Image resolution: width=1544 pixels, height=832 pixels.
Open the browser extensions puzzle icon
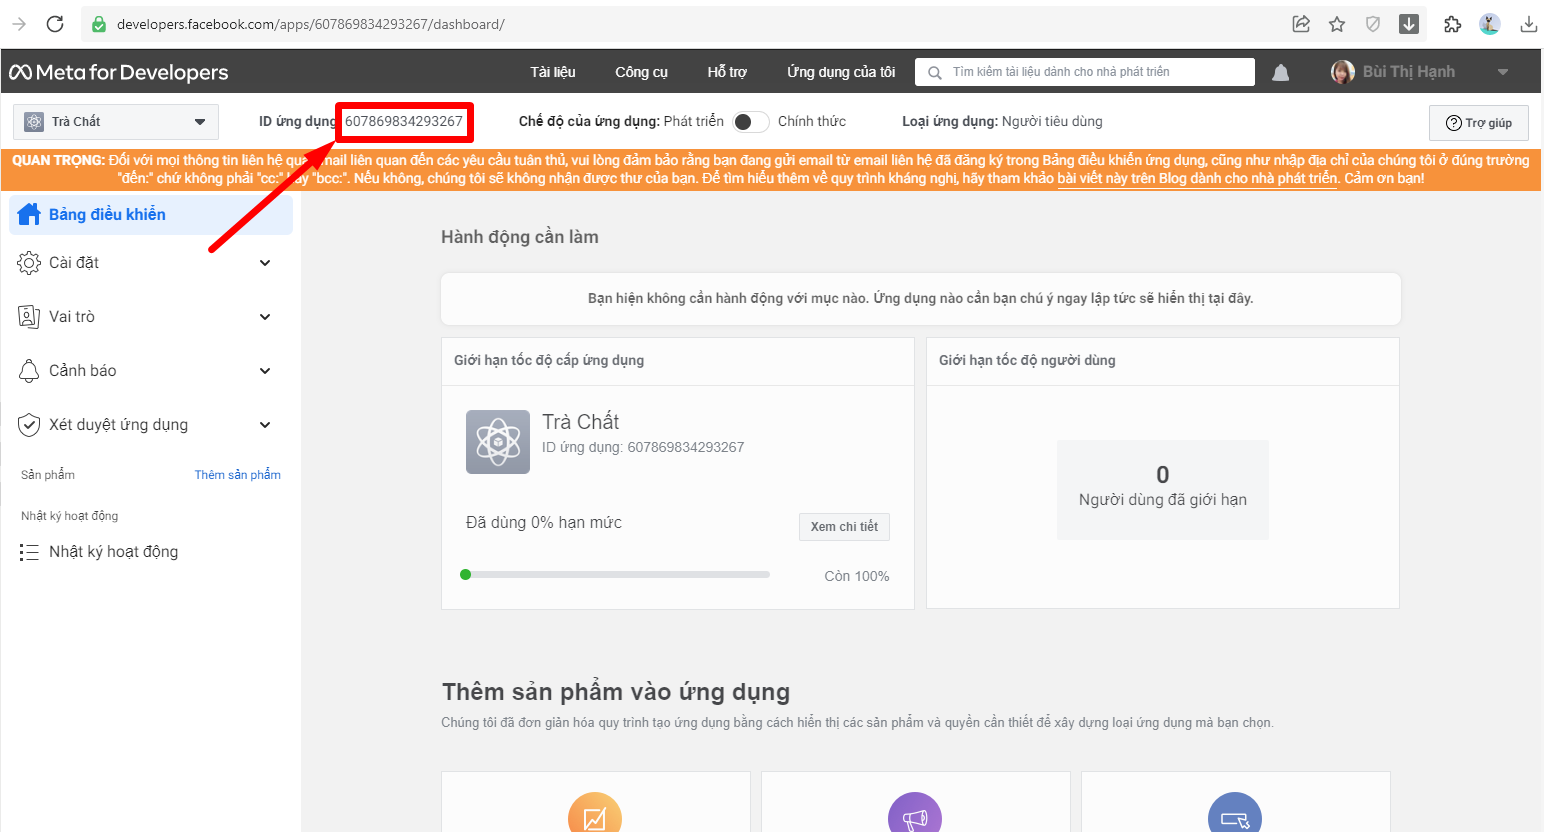coord(1452,24)
